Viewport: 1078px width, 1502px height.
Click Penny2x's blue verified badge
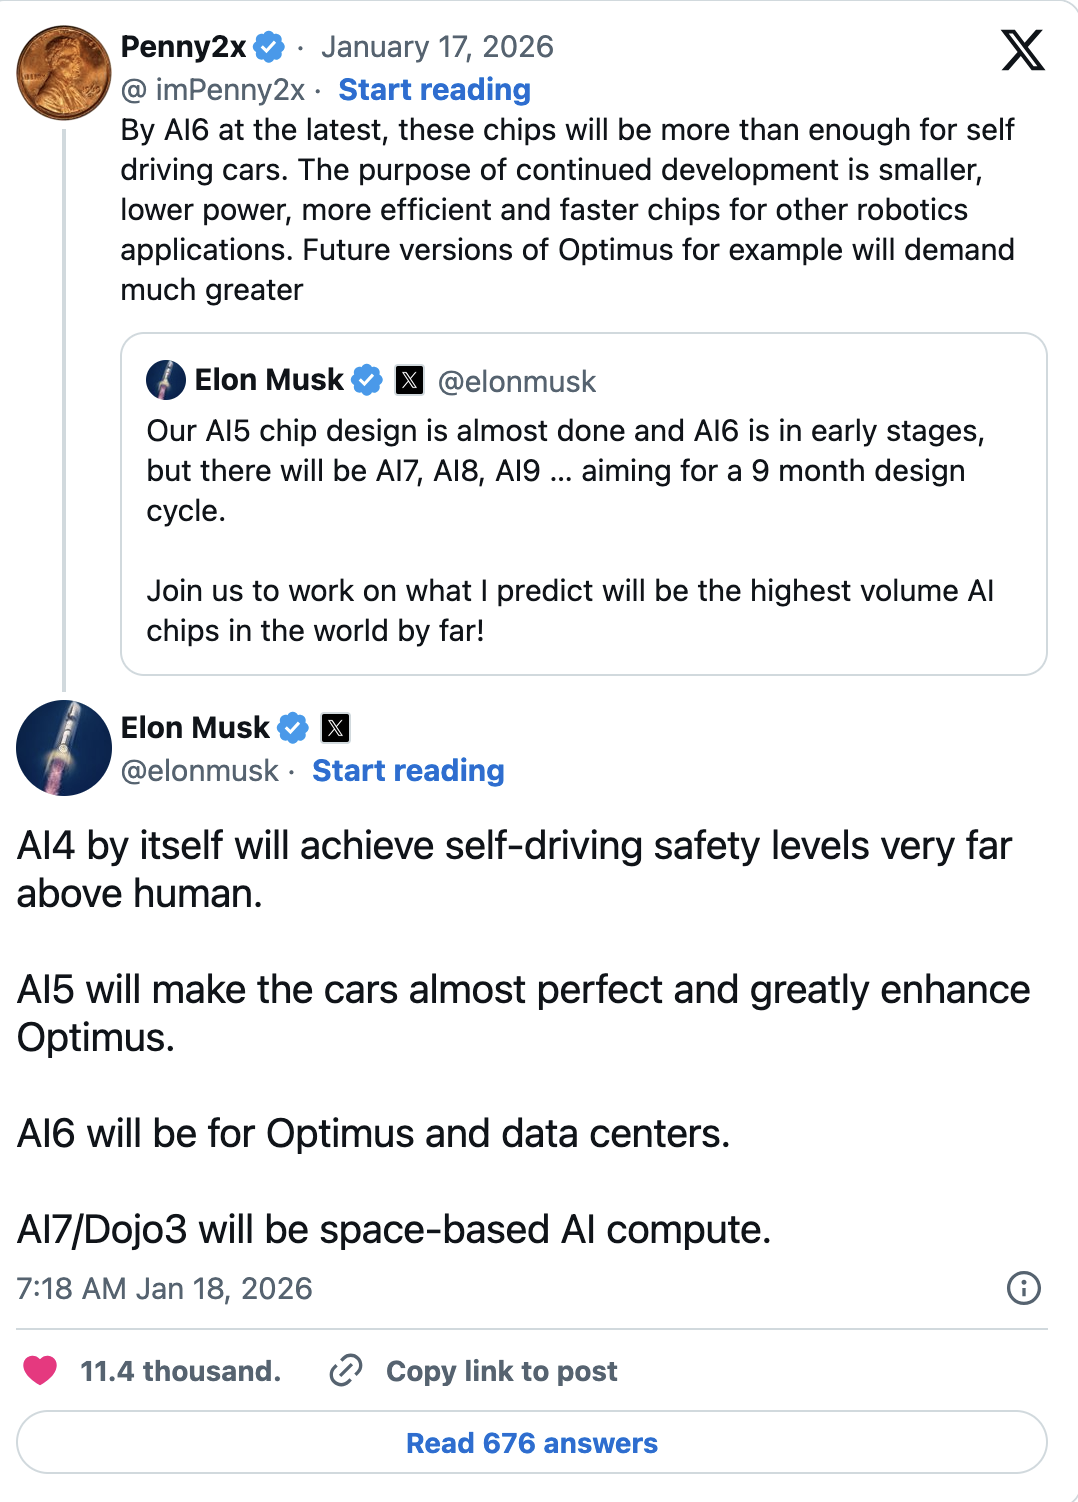coord(268,47)
